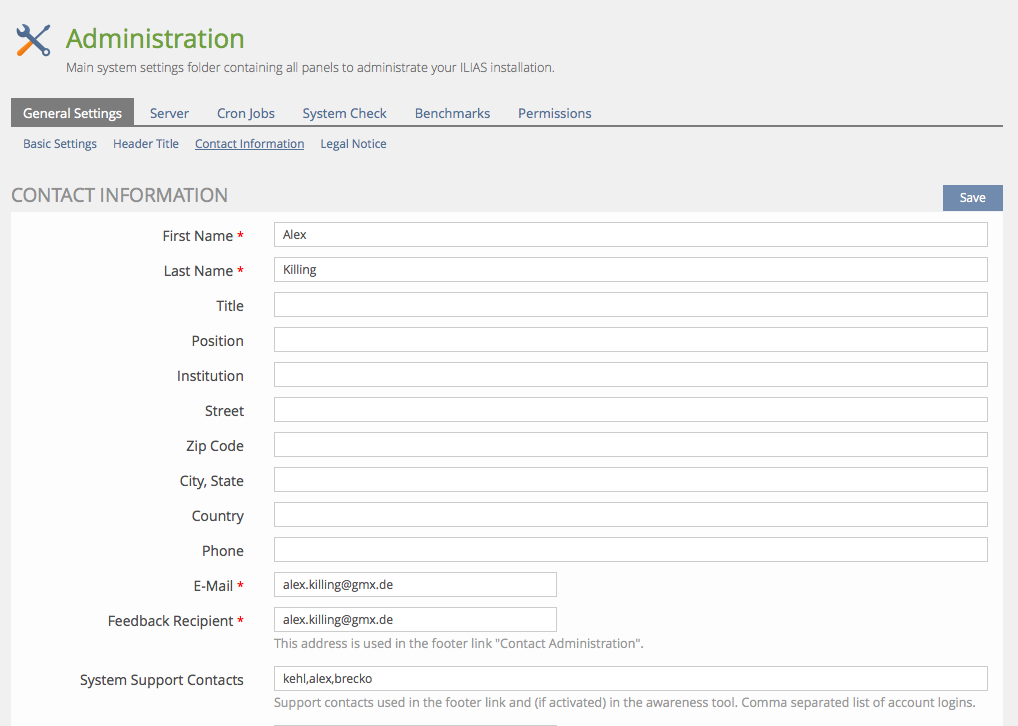Select the General Settings tab

click(x=72, y=113)
